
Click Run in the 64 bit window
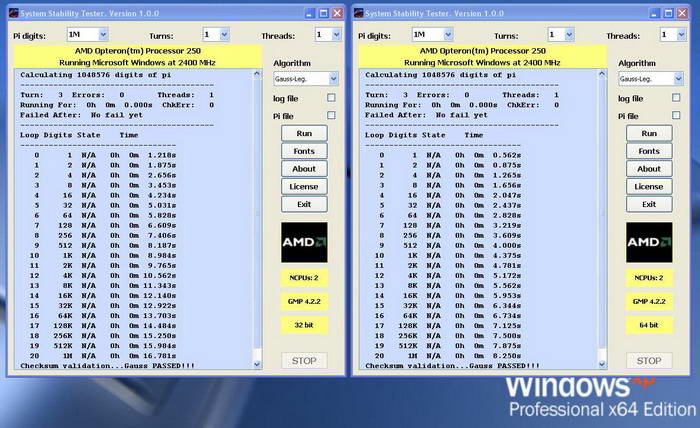click(x=649, y=133)
